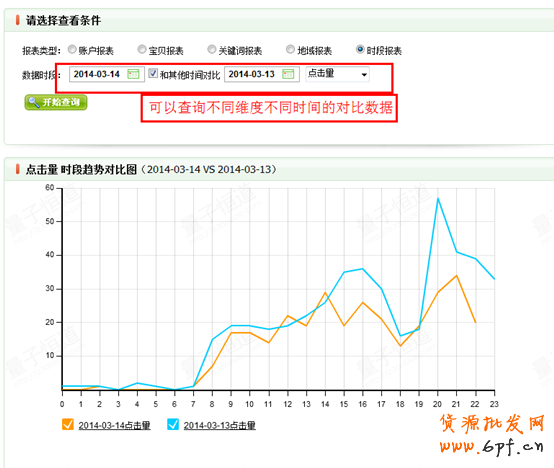The width and height of the screenshot is (554, 468).
Task: Click orange marker beside 点击量 chart title
Action: [x=17, y=169]
